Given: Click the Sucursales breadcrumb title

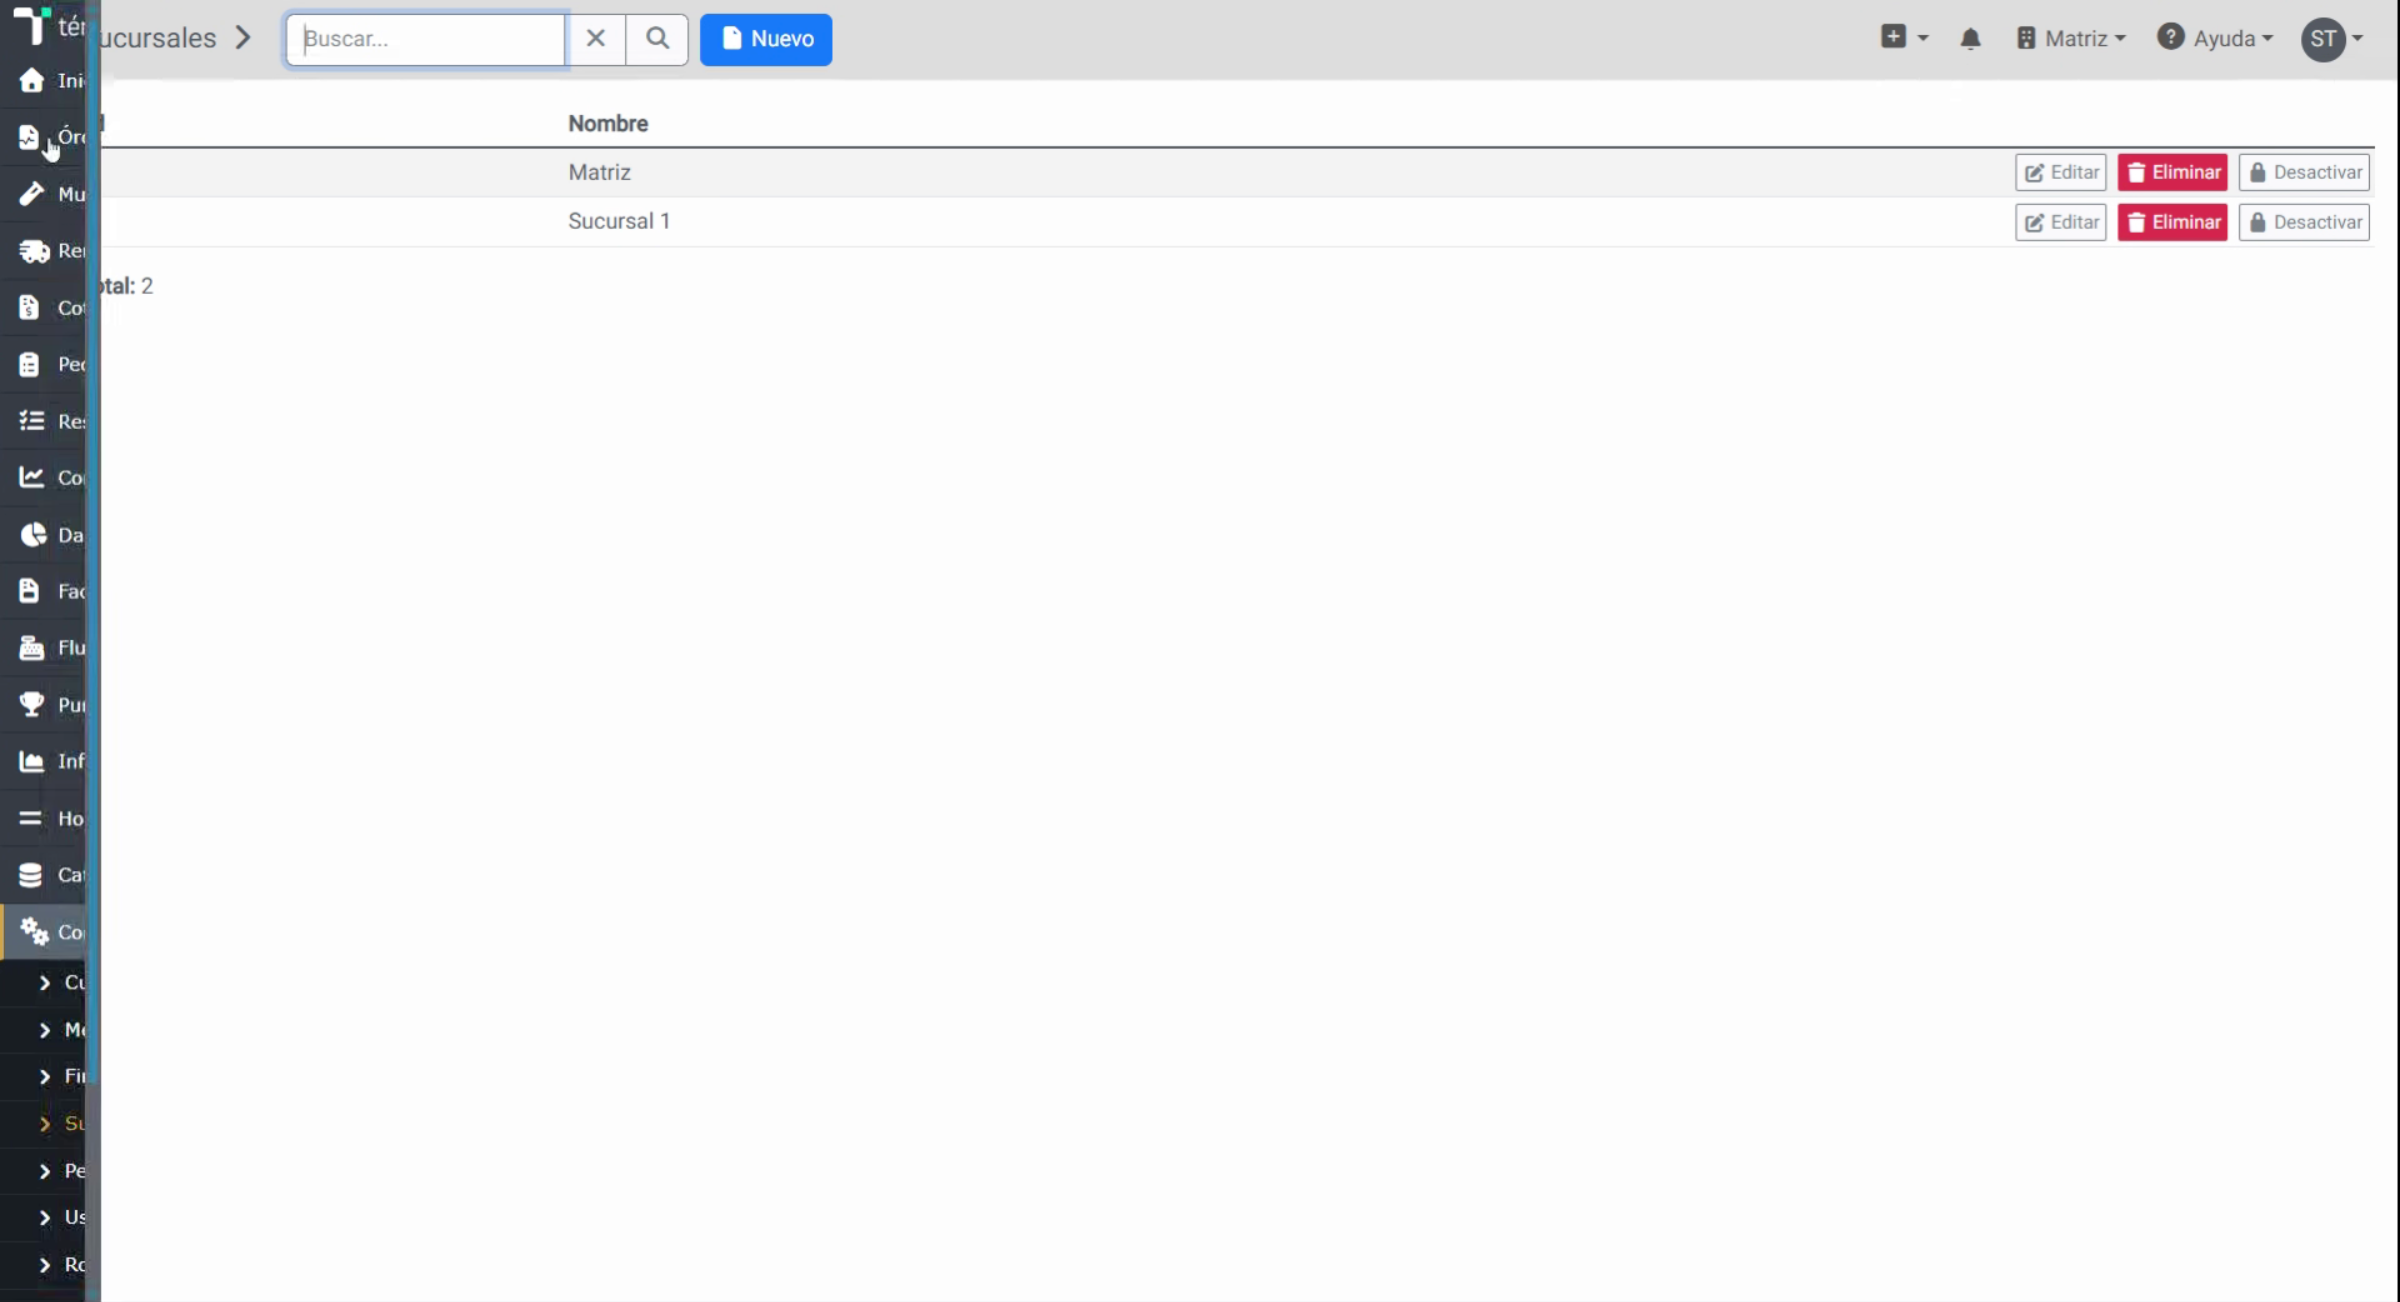Looking at the screenshot, I should coord(157,38).
